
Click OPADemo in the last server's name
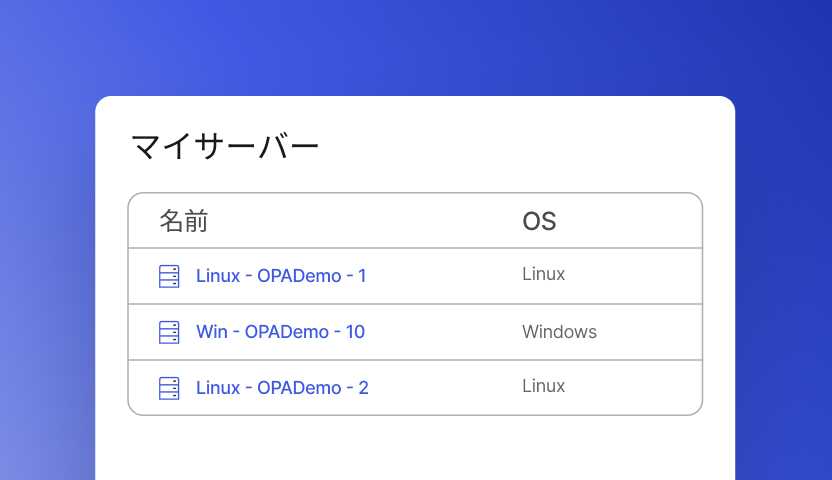coord(299,388)
